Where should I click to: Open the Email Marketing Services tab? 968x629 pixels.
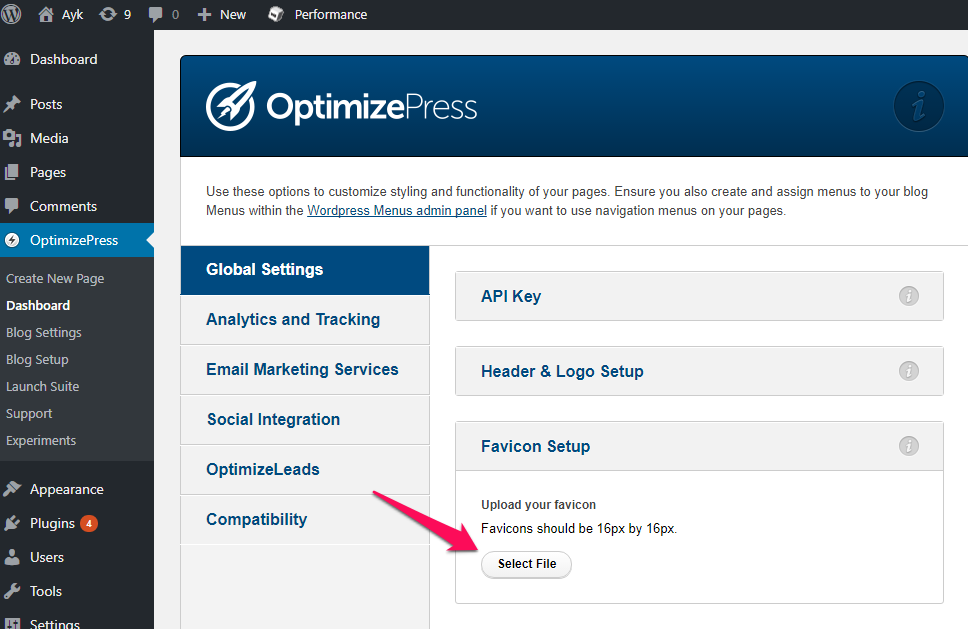[302, 370]
